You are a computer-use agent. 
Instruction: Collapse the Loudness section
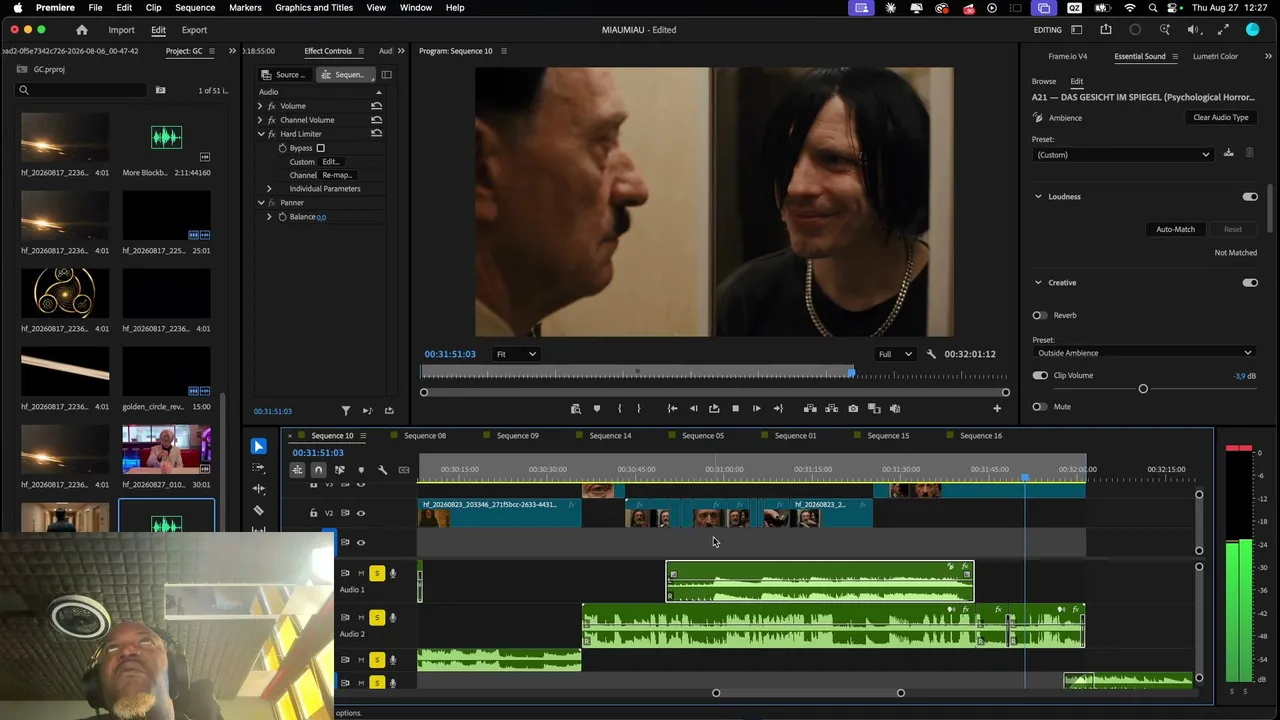pyautogui.click(x=1038, y=197)
